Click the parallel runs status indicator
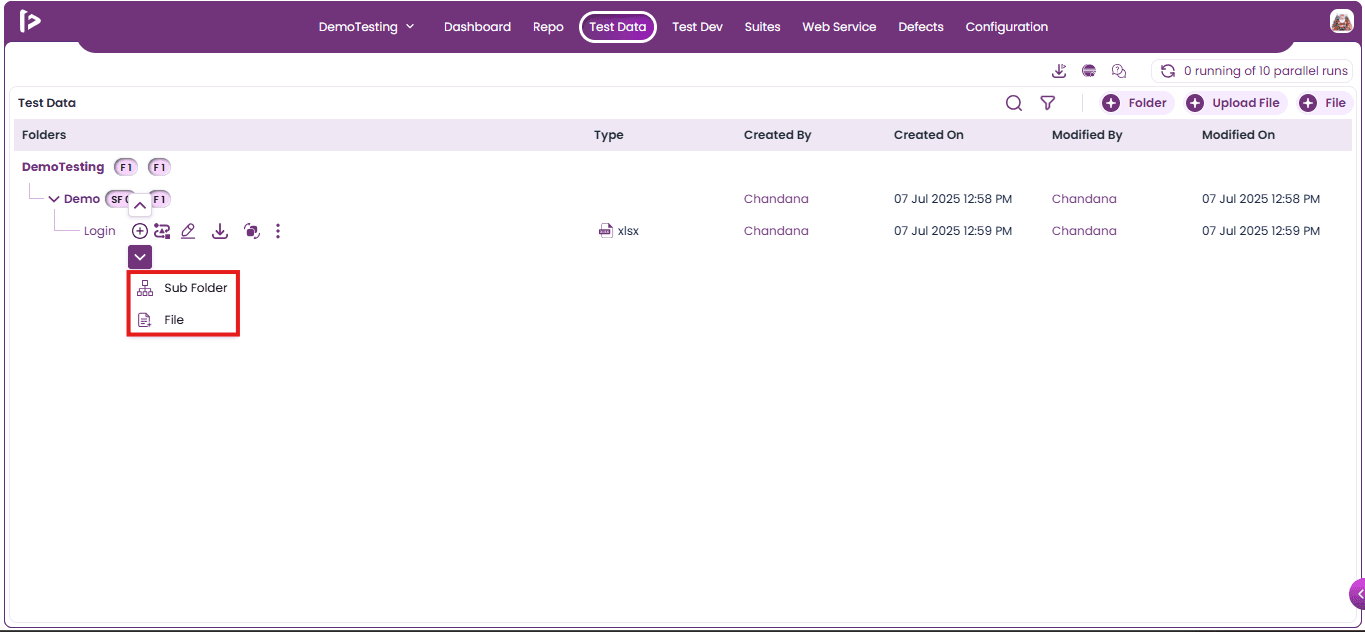The width and height of the screenshot is (1365, 632). [x=1253, y=71]
